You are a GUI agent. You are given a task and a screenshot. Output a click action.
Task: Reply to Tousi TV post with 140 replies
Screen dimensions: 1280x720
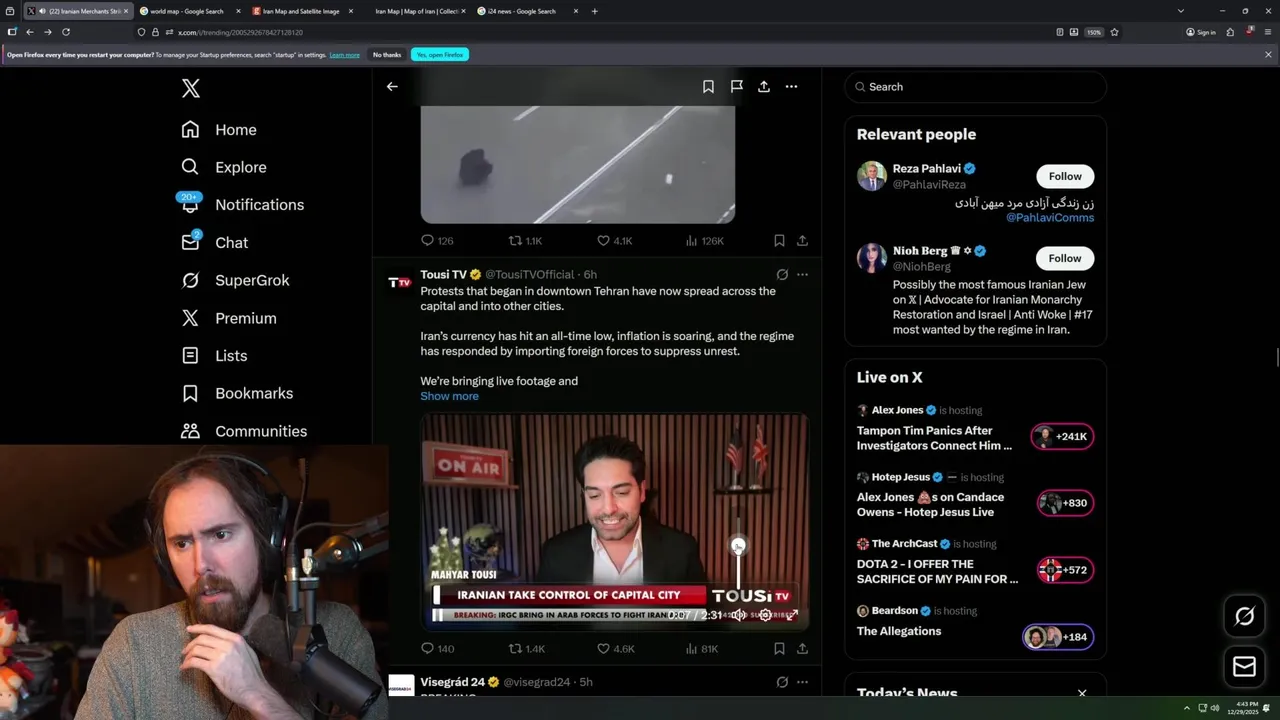tap(437, 649)
